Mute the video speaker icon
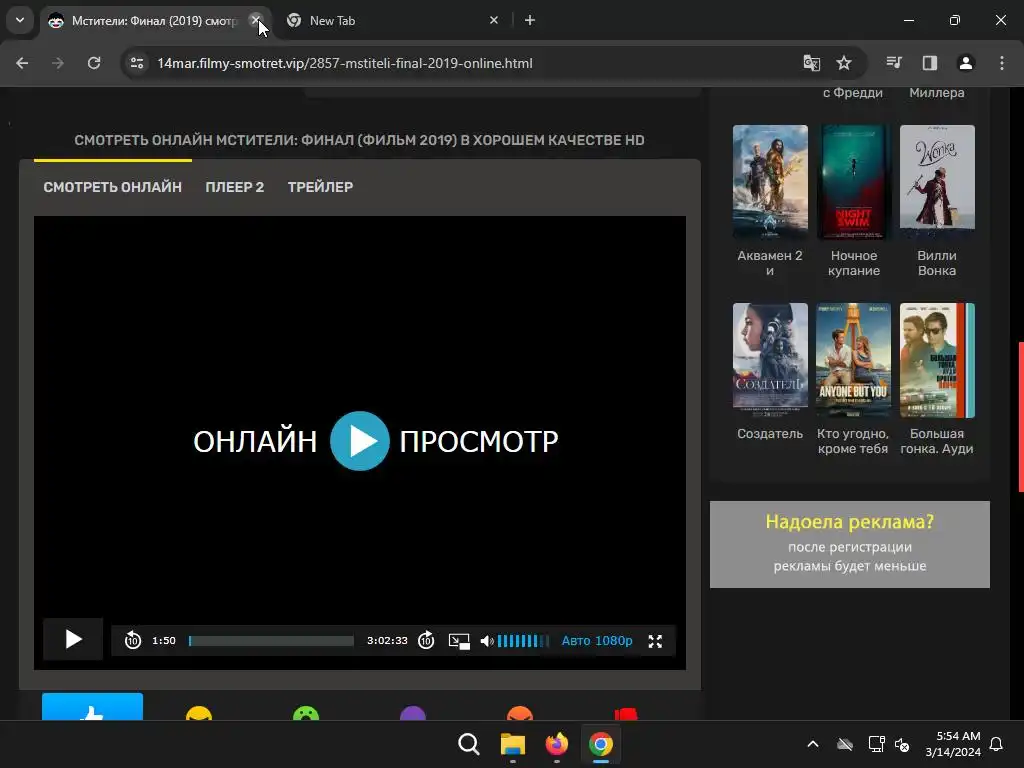Viewport: 1024px width, 768px height. [x=487, y=641]
